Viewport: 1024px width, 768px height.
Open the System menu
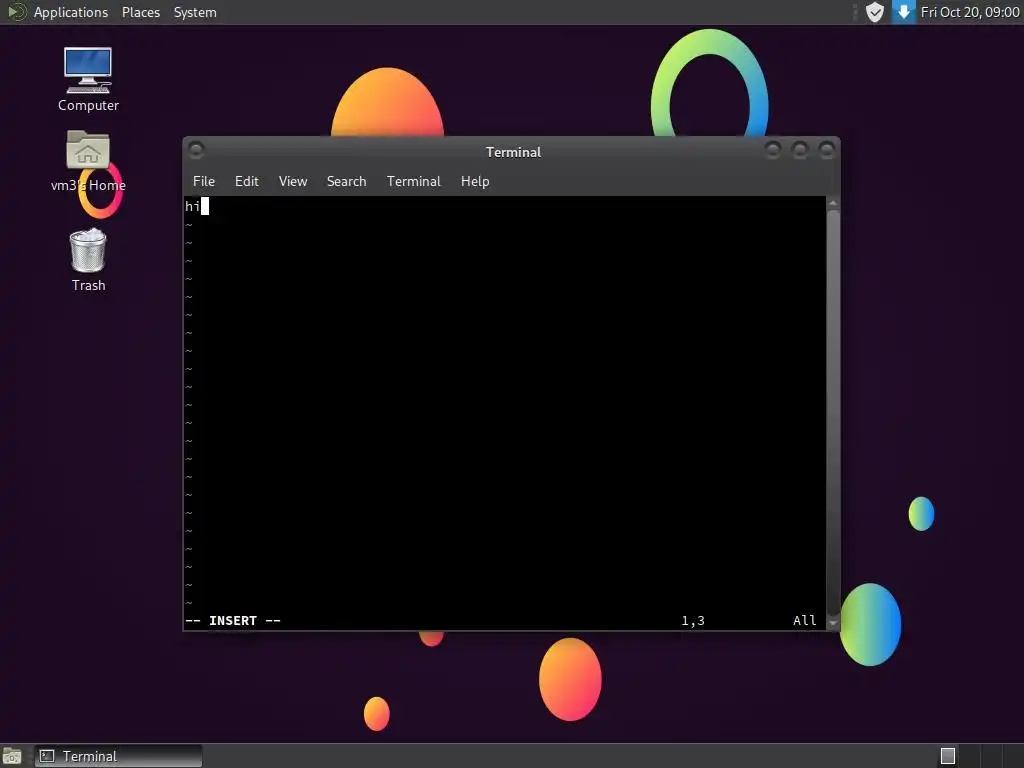195,12
